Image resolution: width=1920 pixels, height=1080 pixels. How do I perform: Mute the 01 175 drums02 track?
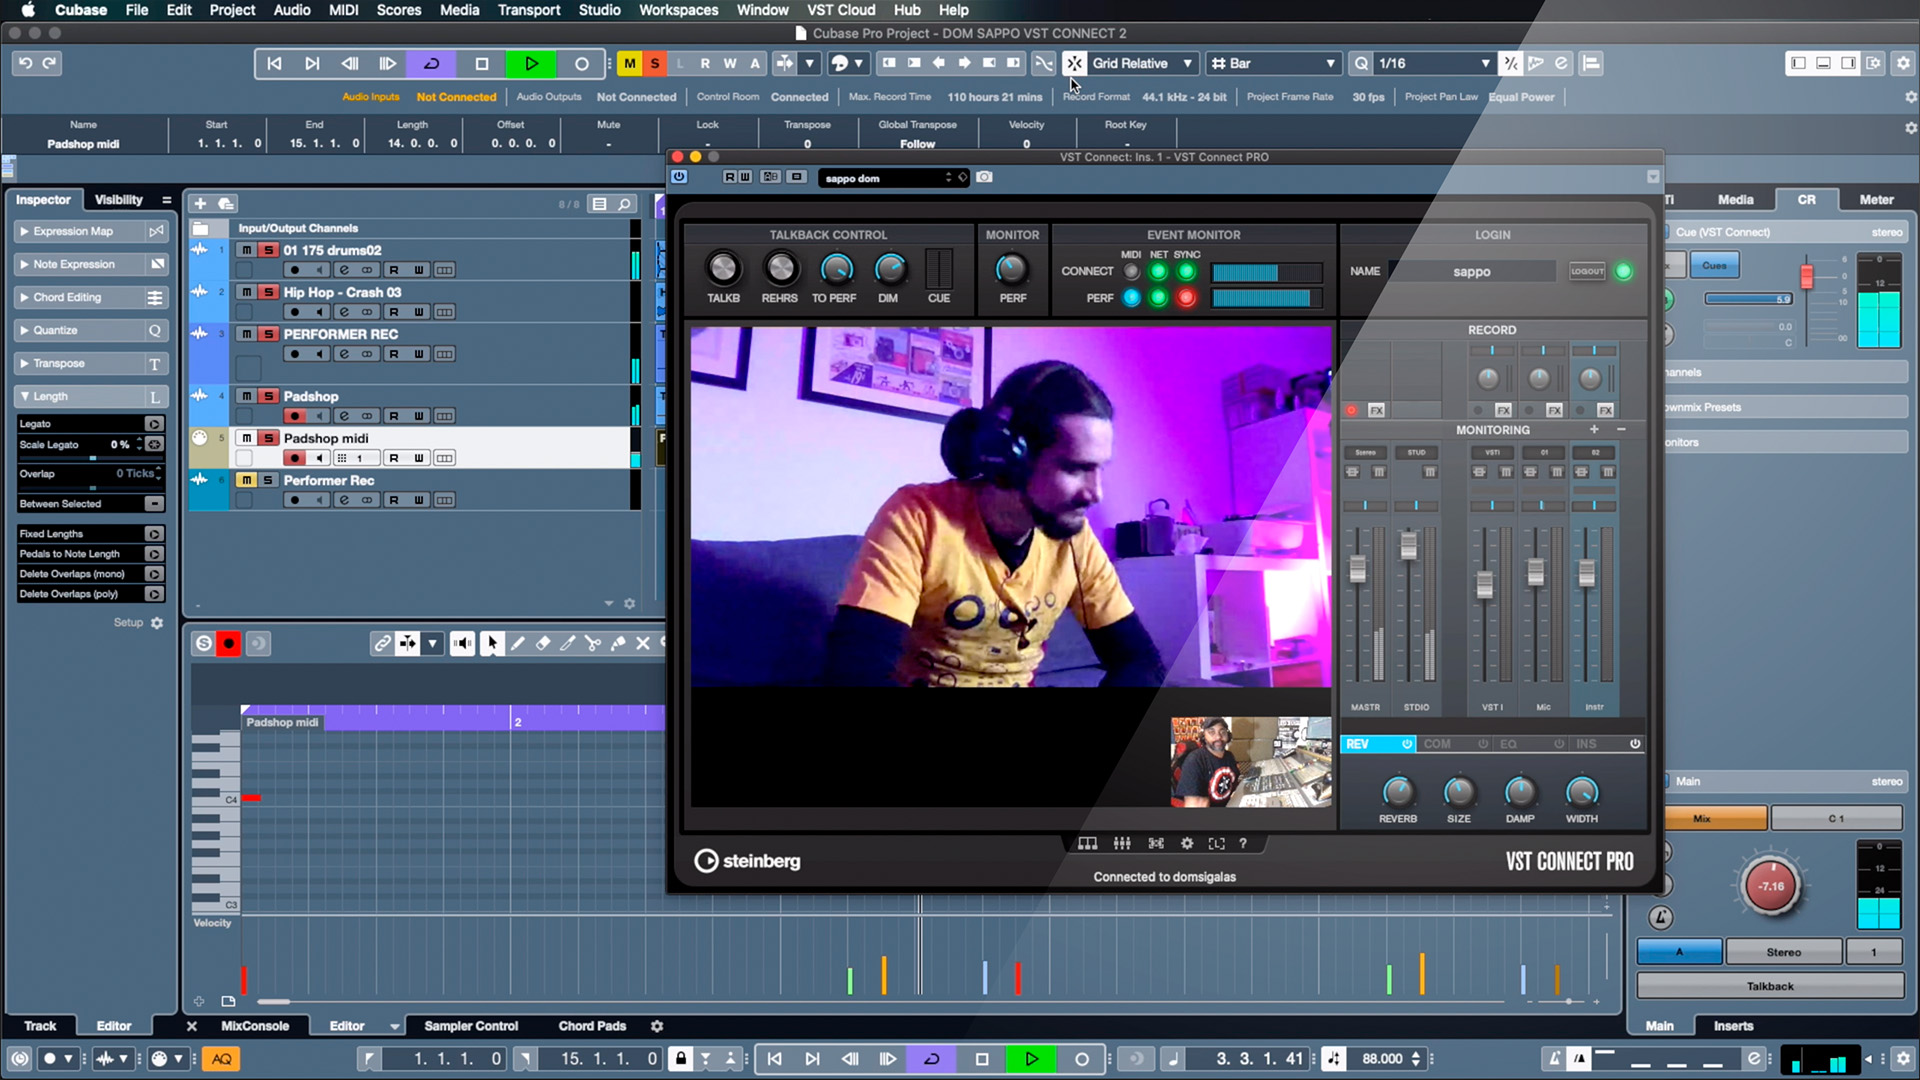[x=246, y=250]
